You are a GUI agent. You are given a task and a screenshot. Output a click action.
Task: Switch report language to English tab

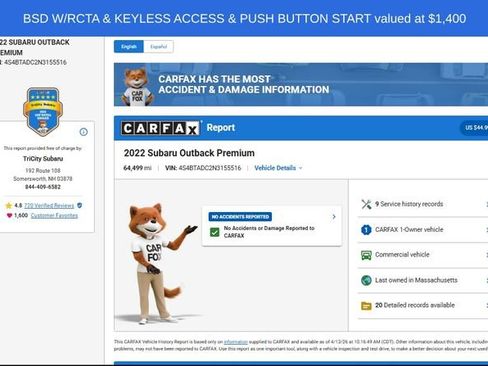click(x=129, y=47)
